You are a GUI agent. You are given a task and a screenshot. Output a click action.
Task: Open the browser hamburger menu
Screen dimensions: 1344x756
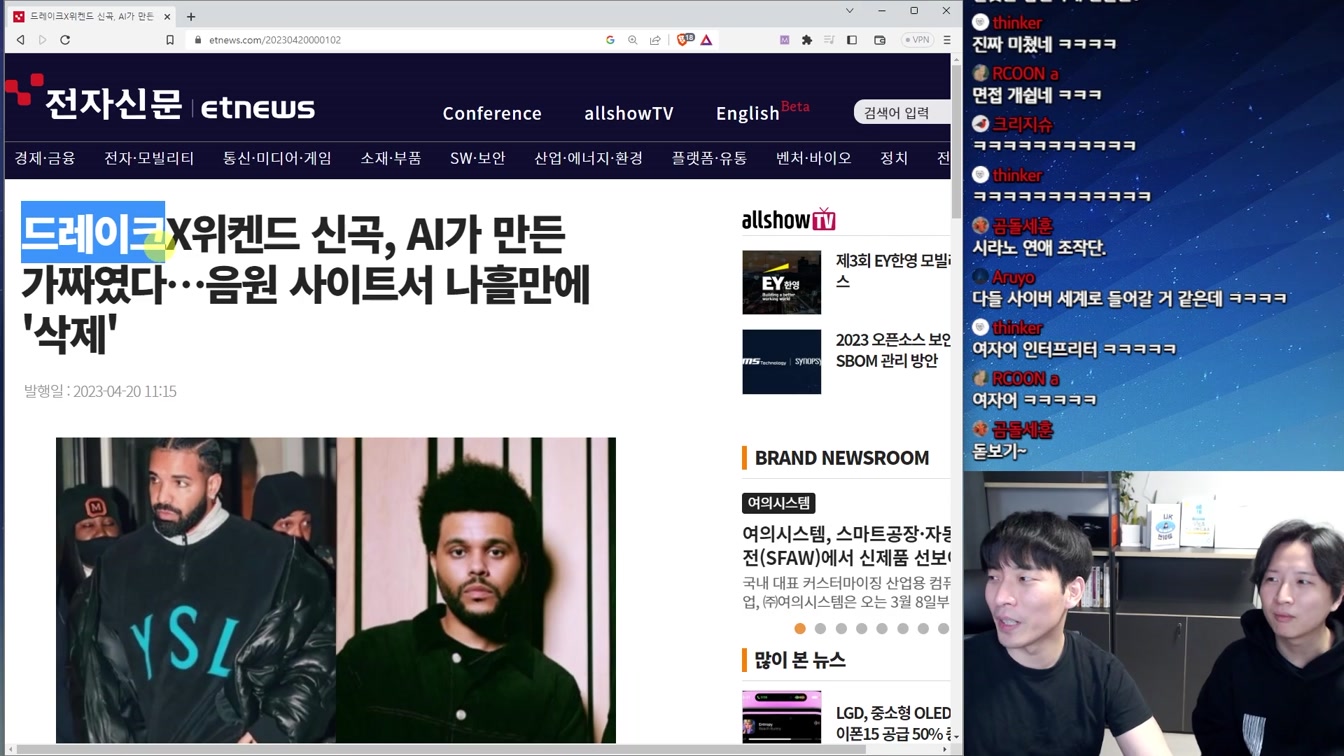pyautogui.click(x=946, y=40)
